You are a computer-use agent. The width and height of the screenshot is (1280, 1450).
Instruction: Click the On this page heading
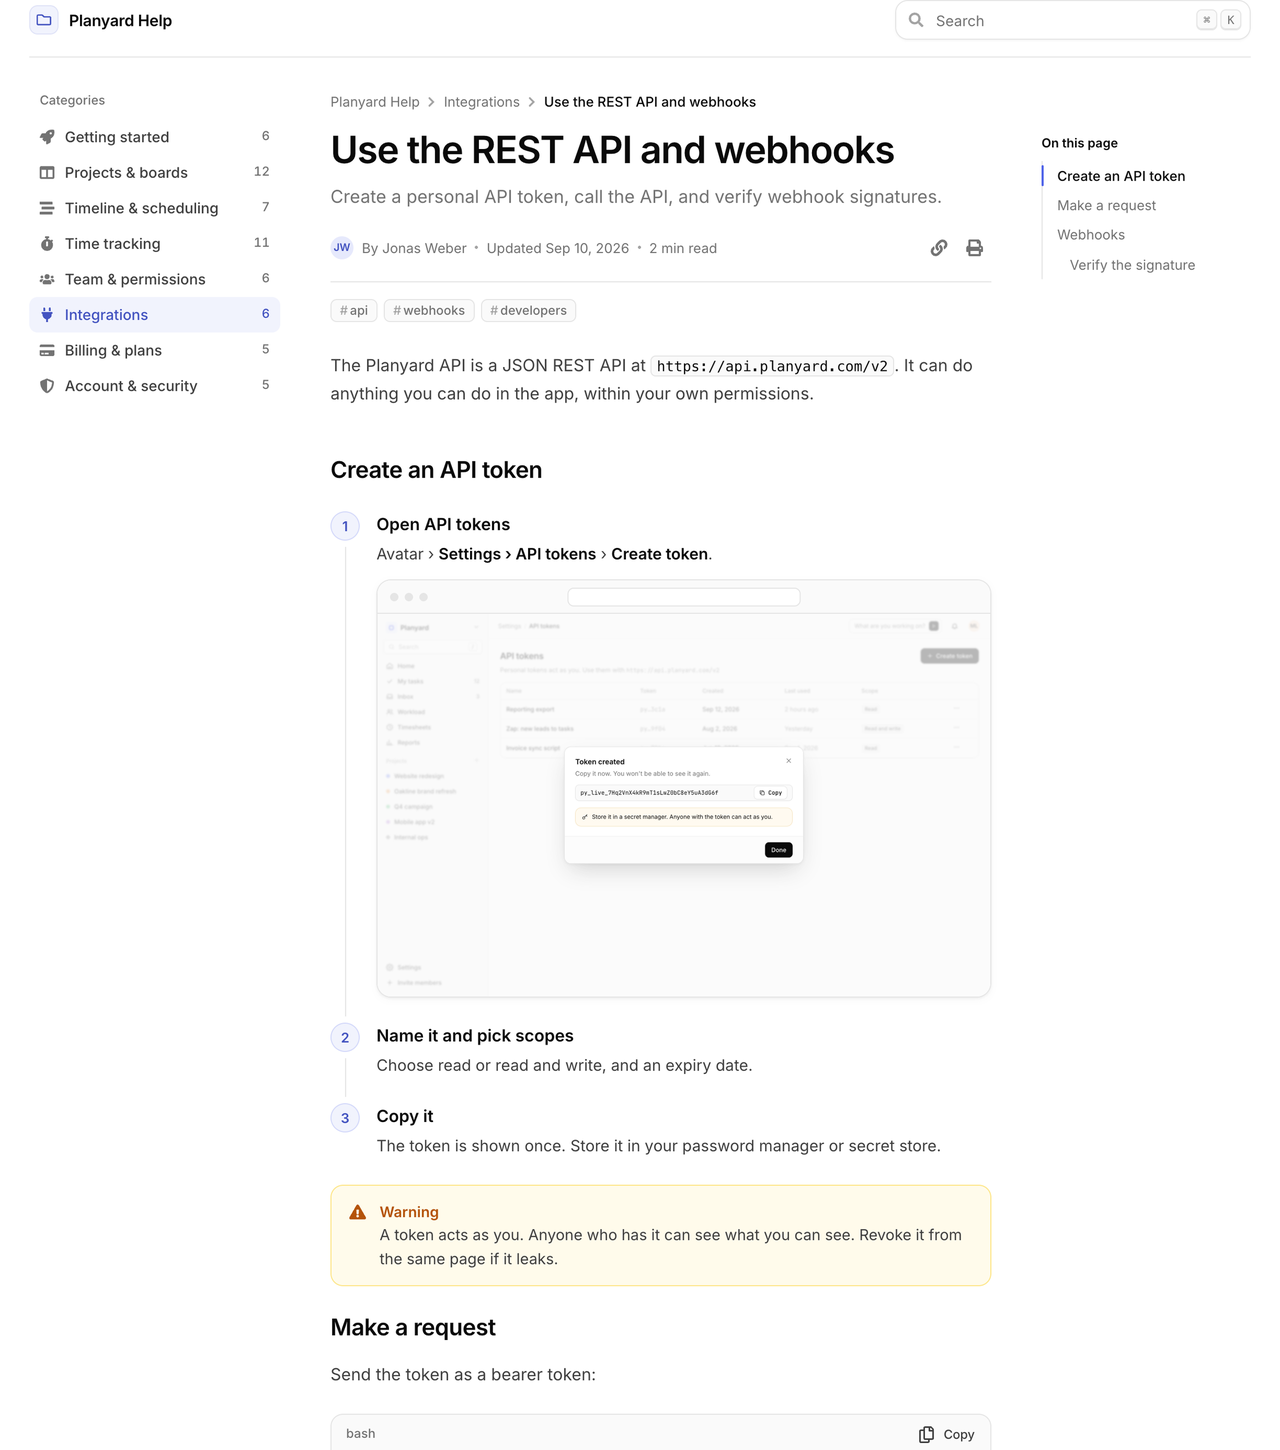tap(1079, 143)
